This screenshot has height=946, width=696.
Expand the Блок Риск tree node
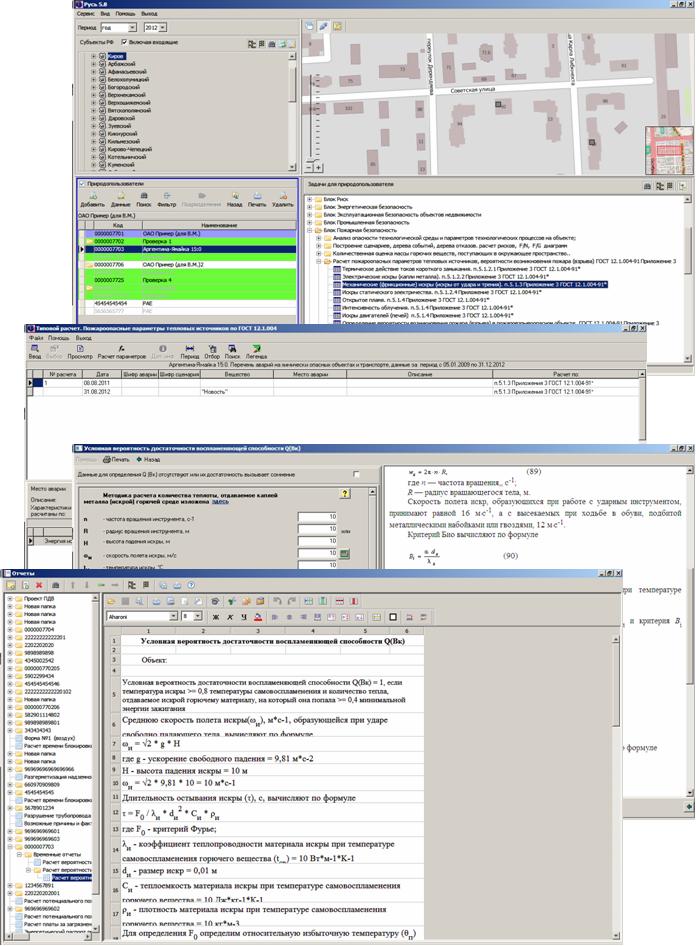308,197
